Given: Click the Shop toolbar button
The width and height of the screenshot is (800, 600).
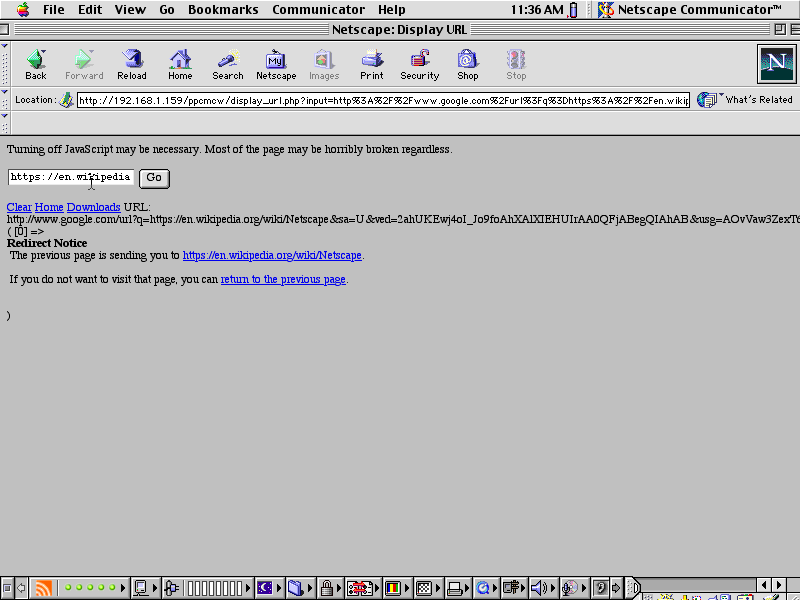Looking at the screenshot, I should (467, 64).
